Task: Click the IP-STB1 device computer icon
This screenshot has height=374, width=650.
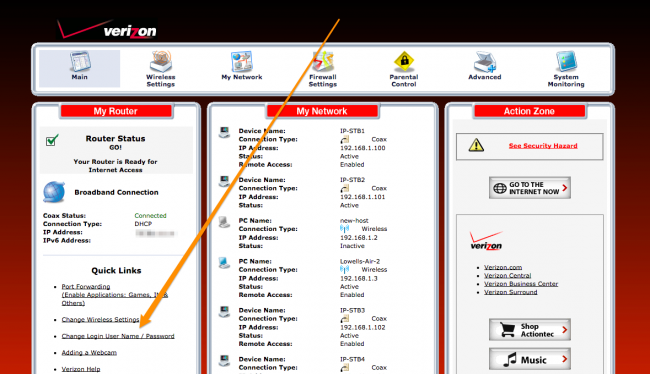Action: click(x=224, y=133)
